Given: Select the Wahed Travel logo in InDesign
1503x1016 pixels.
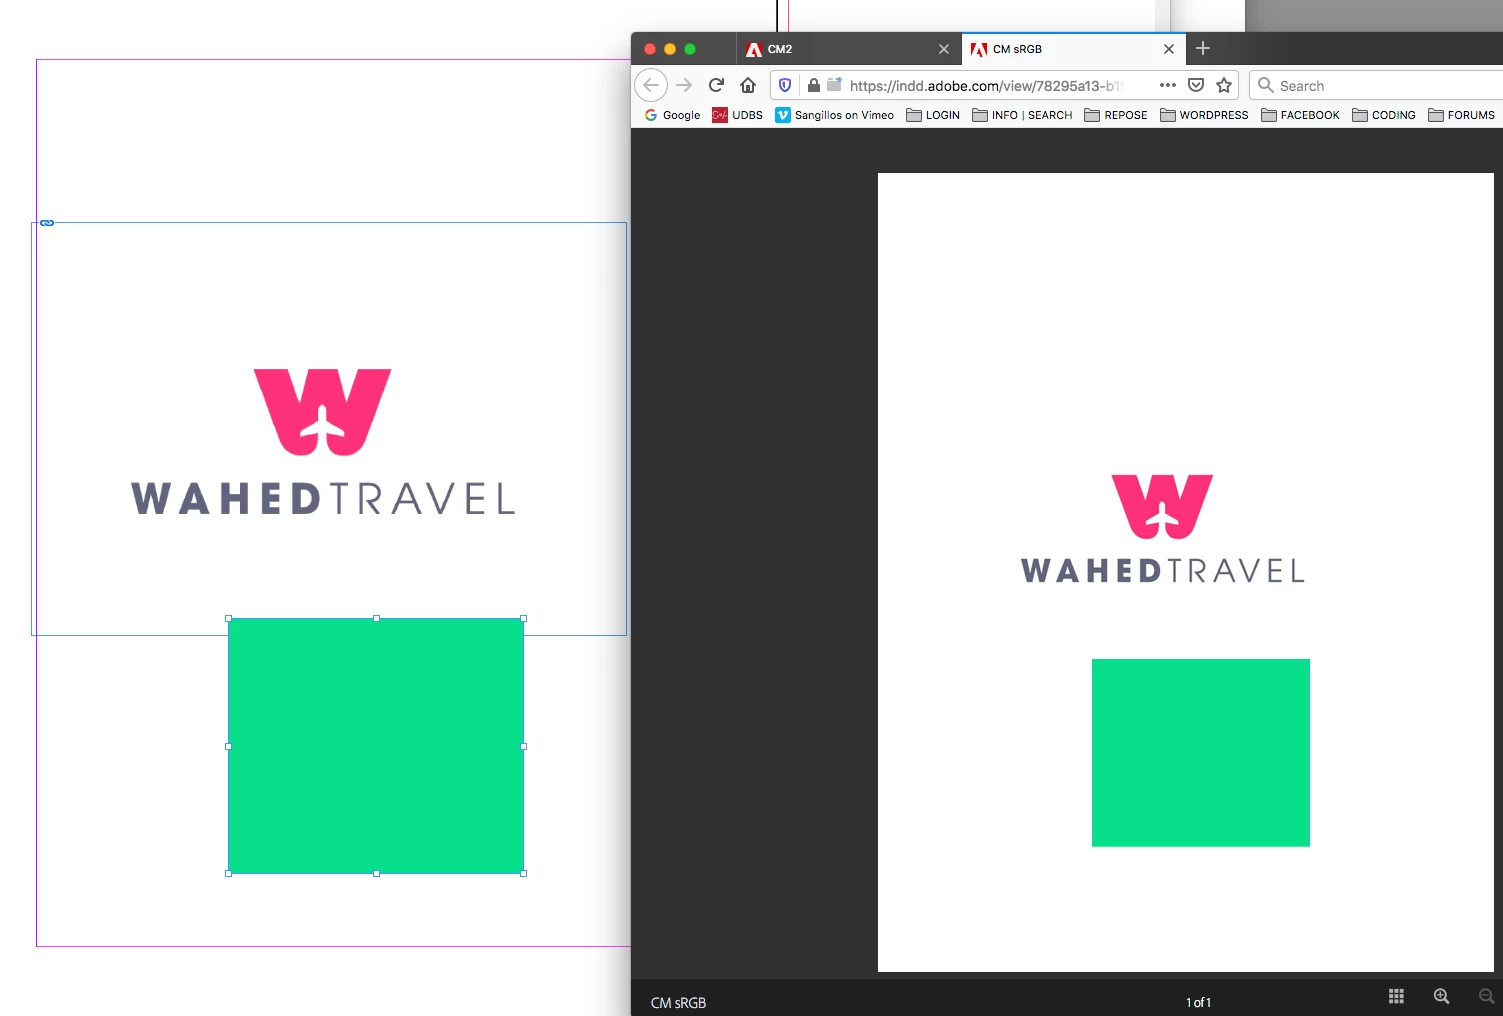Looking at the screenshot, I should click(x=323, y=442).
